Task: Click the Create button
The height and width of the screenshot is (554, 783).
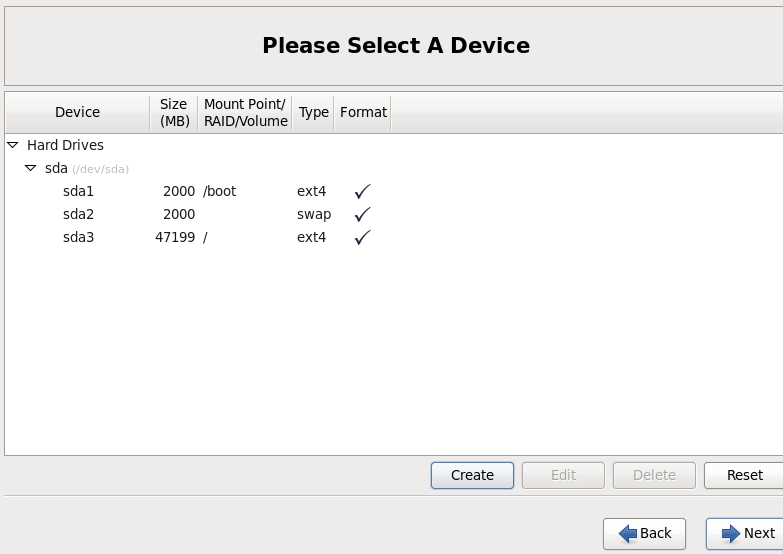Action: (472, 475)
